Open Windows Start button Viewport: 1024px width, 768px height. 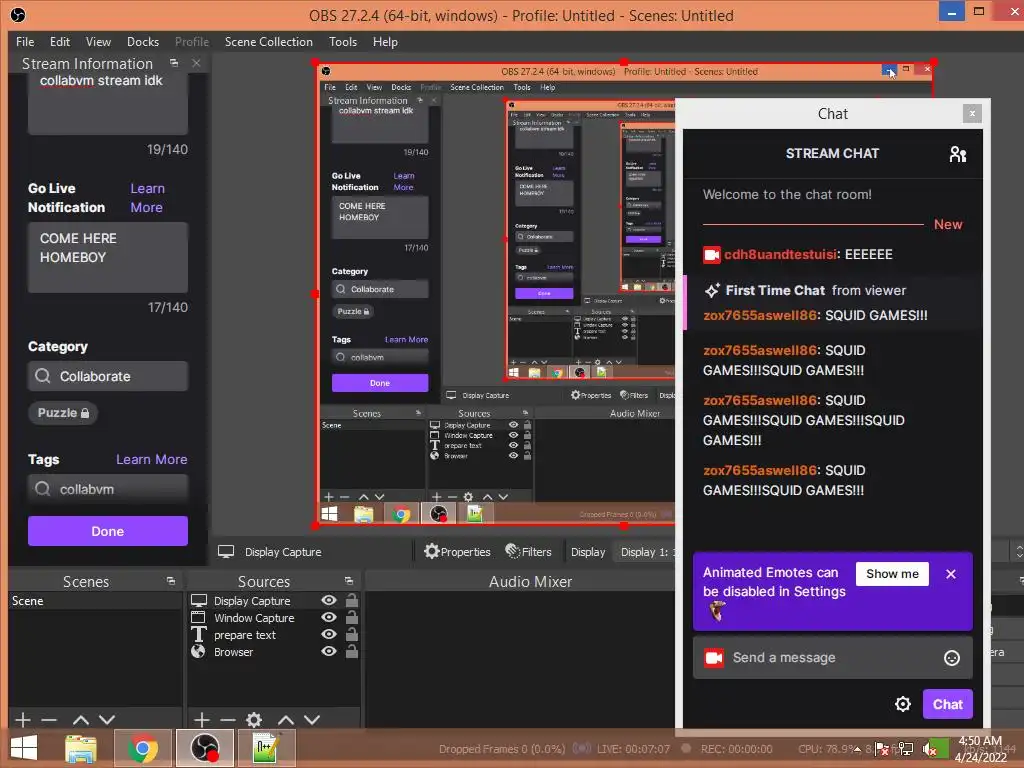click(24, 748)
